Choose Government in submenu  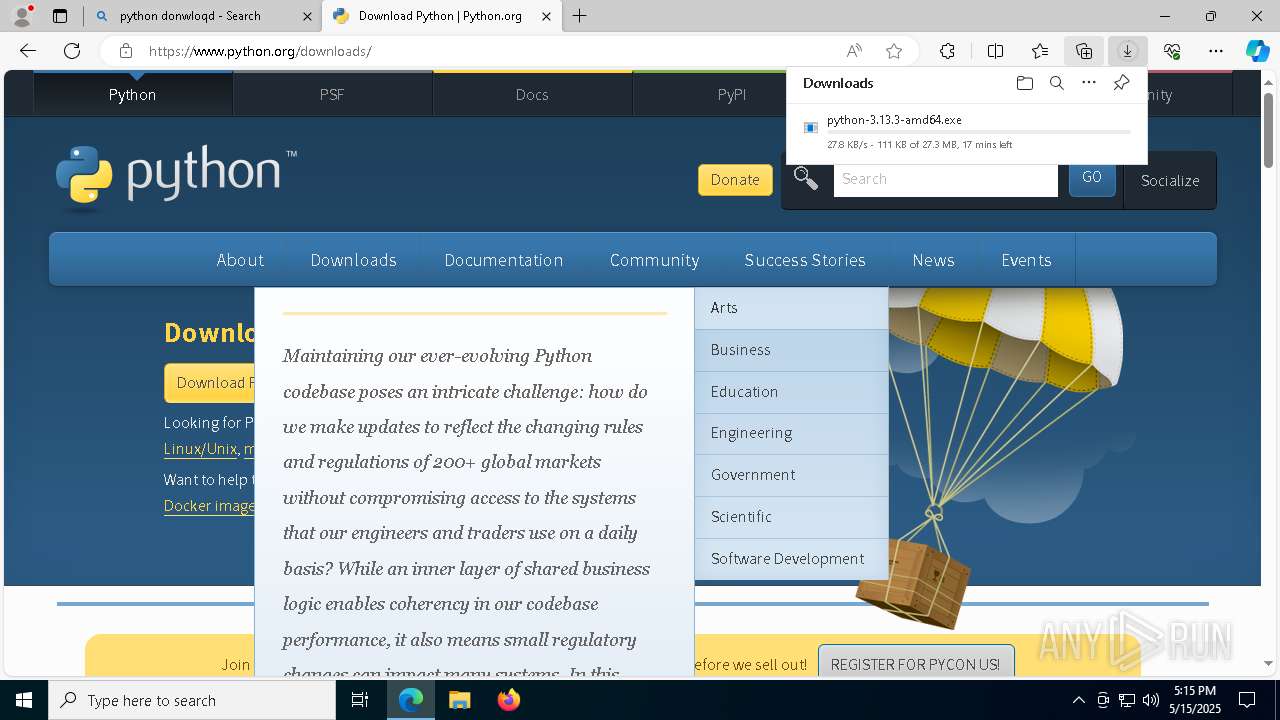791,475
